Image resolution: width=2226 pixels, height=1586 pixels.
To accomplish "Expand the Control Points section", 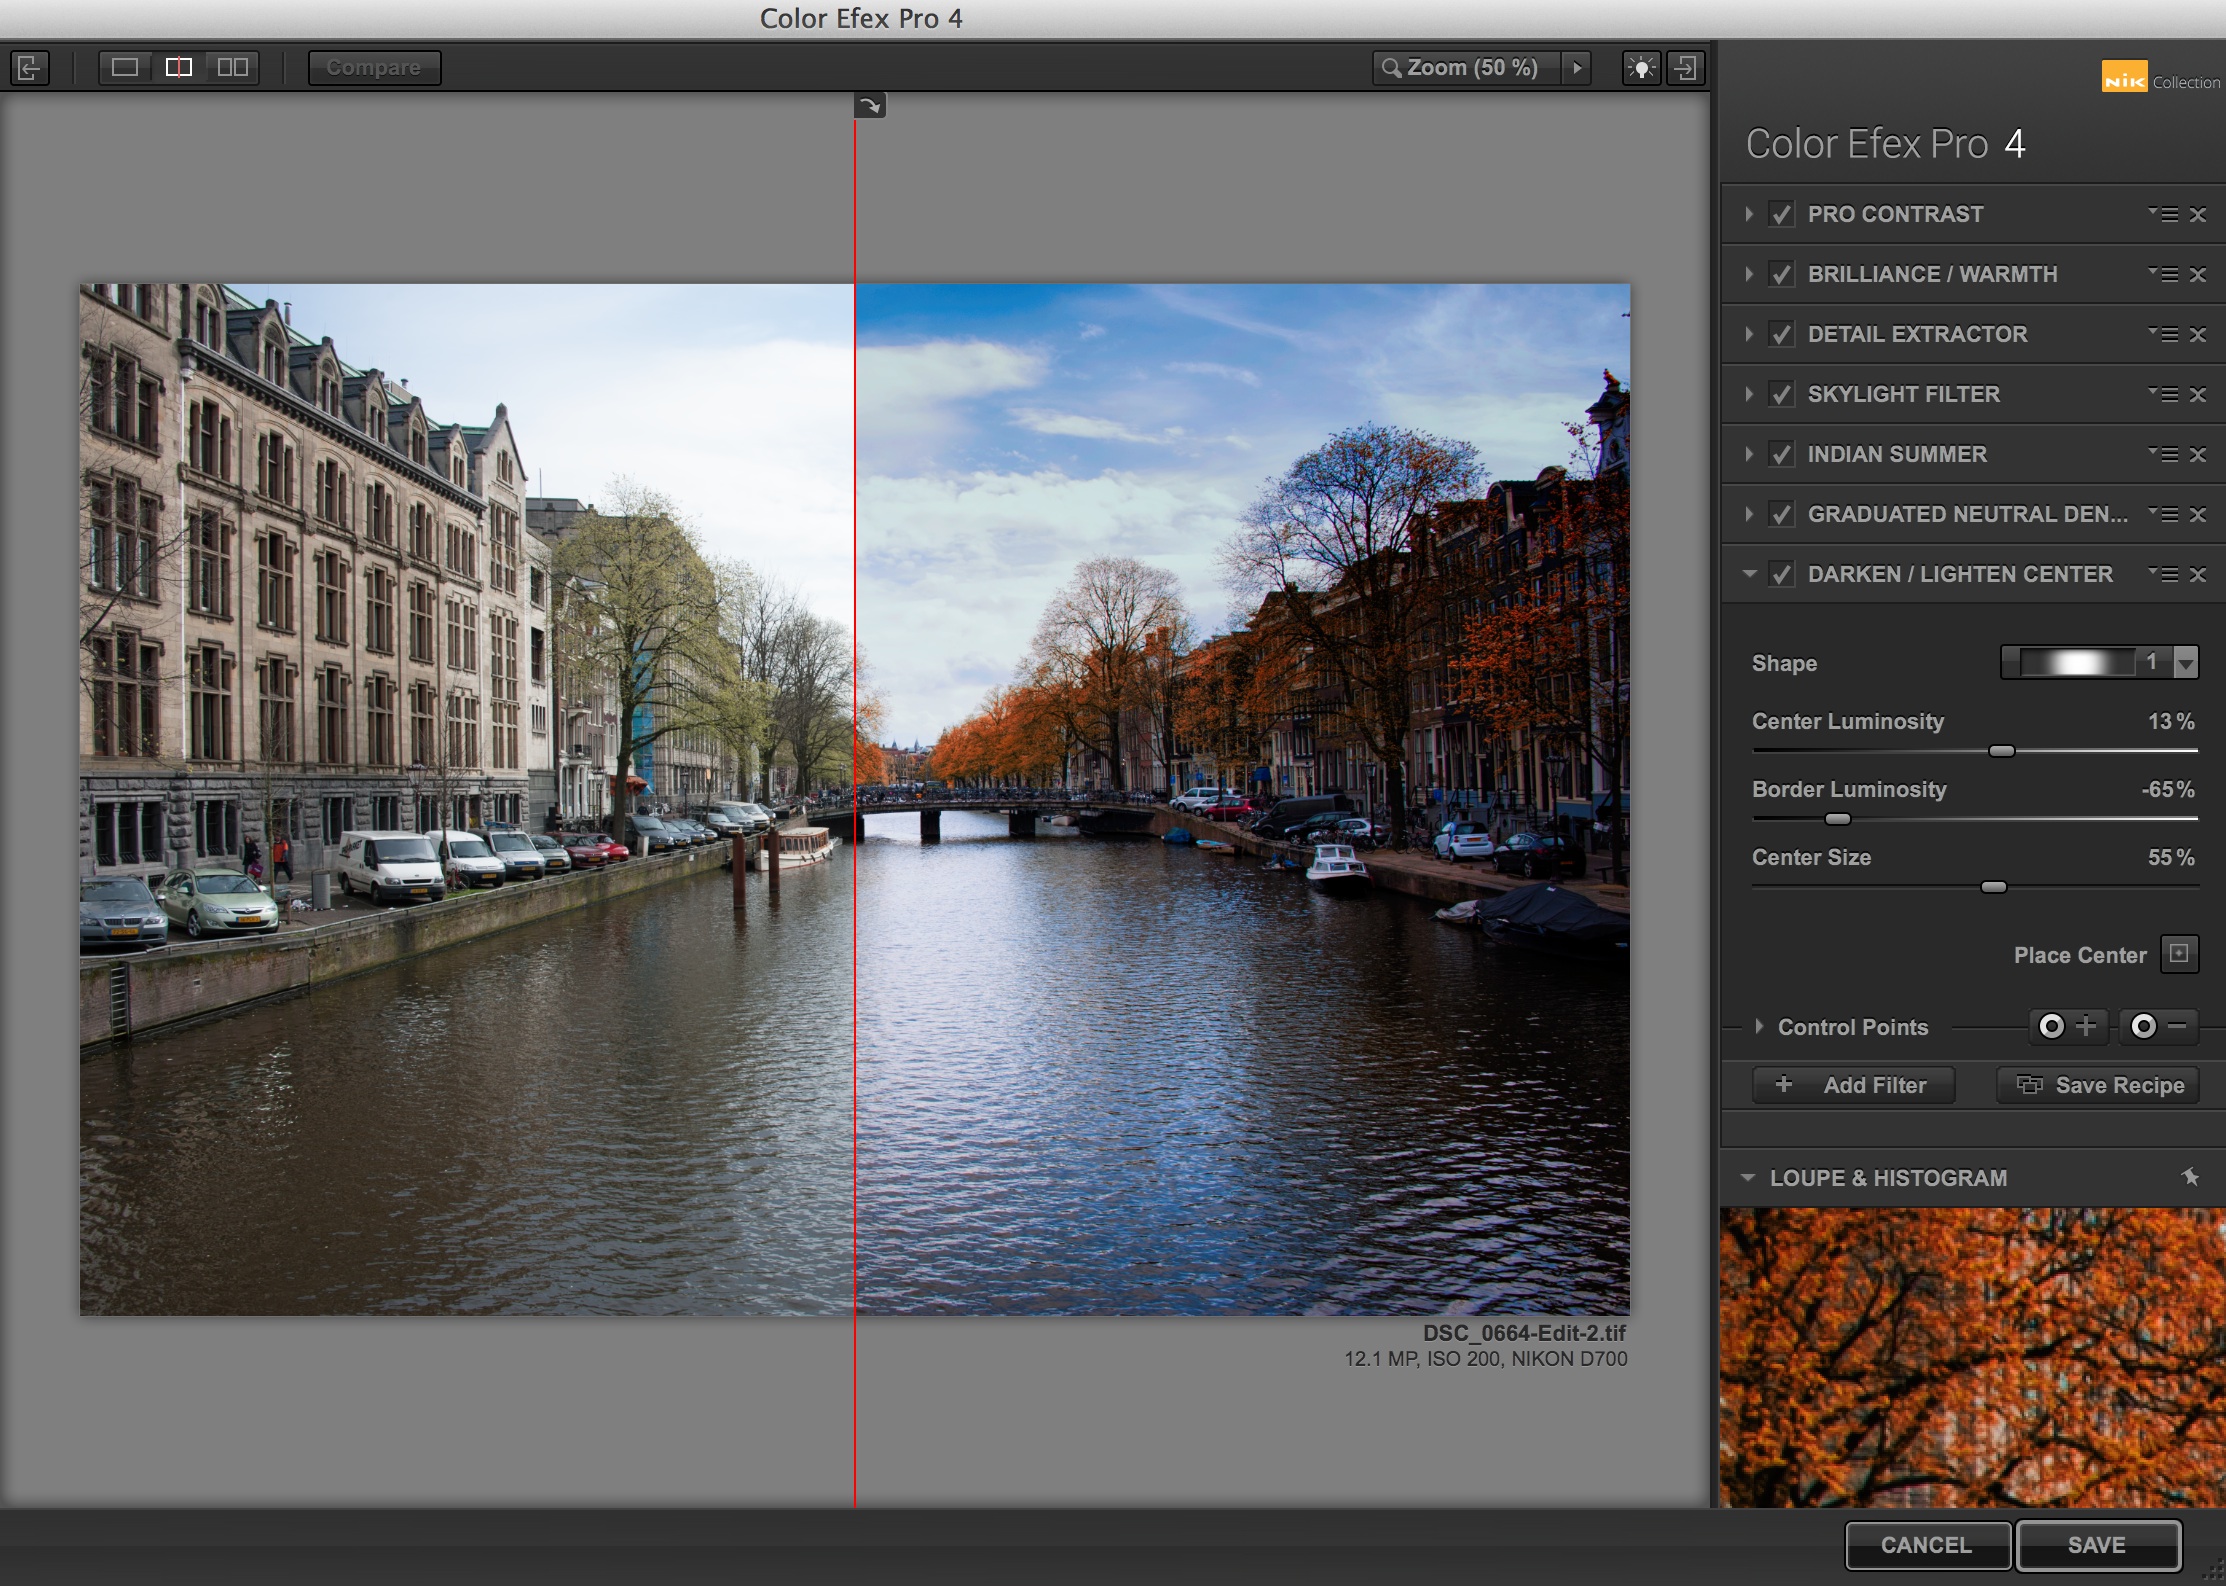I will coord(1759,1026).
